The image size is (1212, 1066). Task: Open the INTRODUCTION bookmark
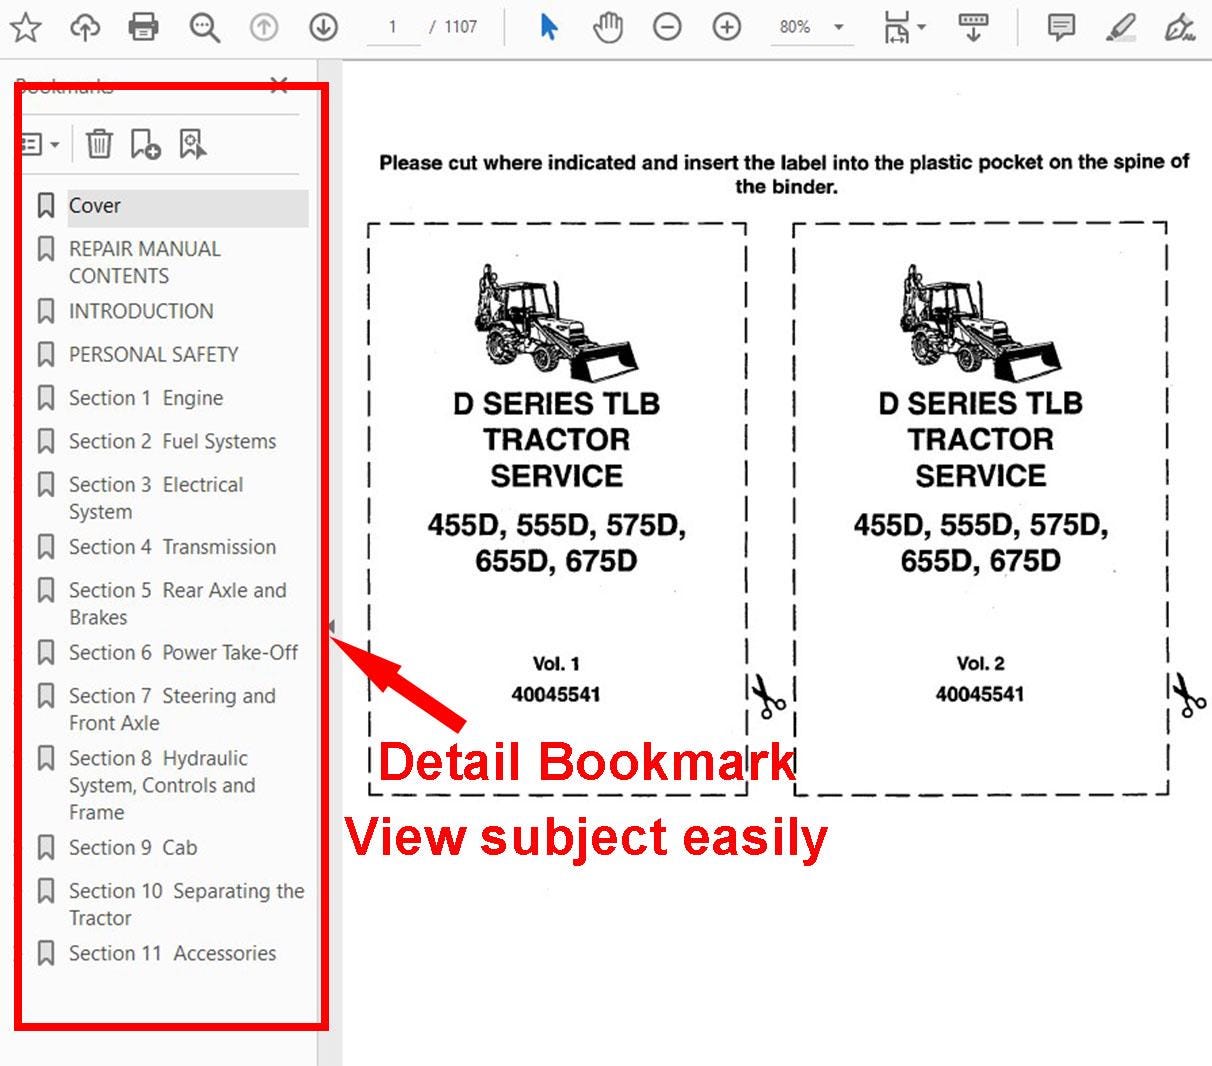[x=141, y=311]
